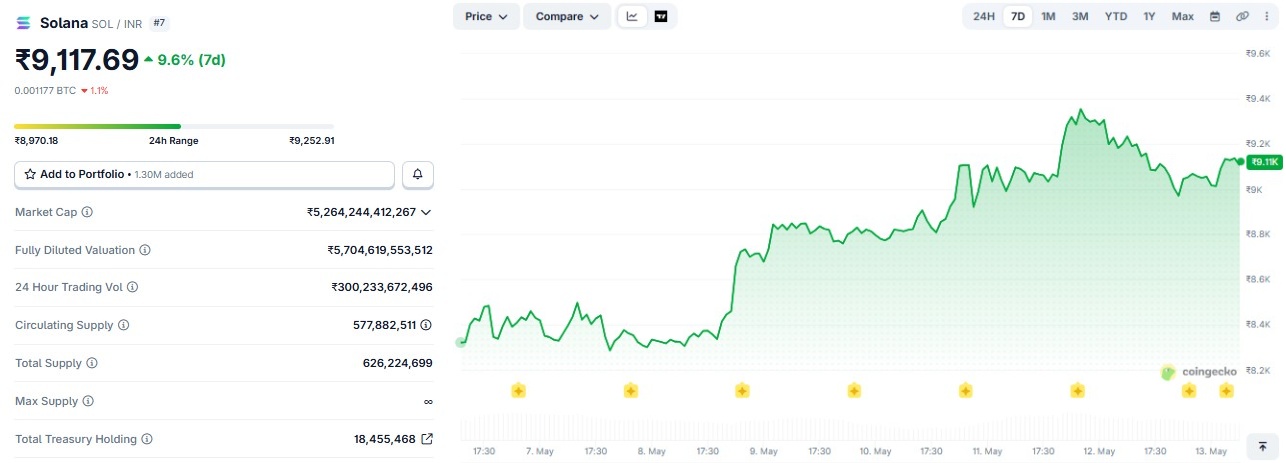The width and height of the screenshot is (1286, 463).
Task: Open the Compare dropdown
Action: click(567, 16)
